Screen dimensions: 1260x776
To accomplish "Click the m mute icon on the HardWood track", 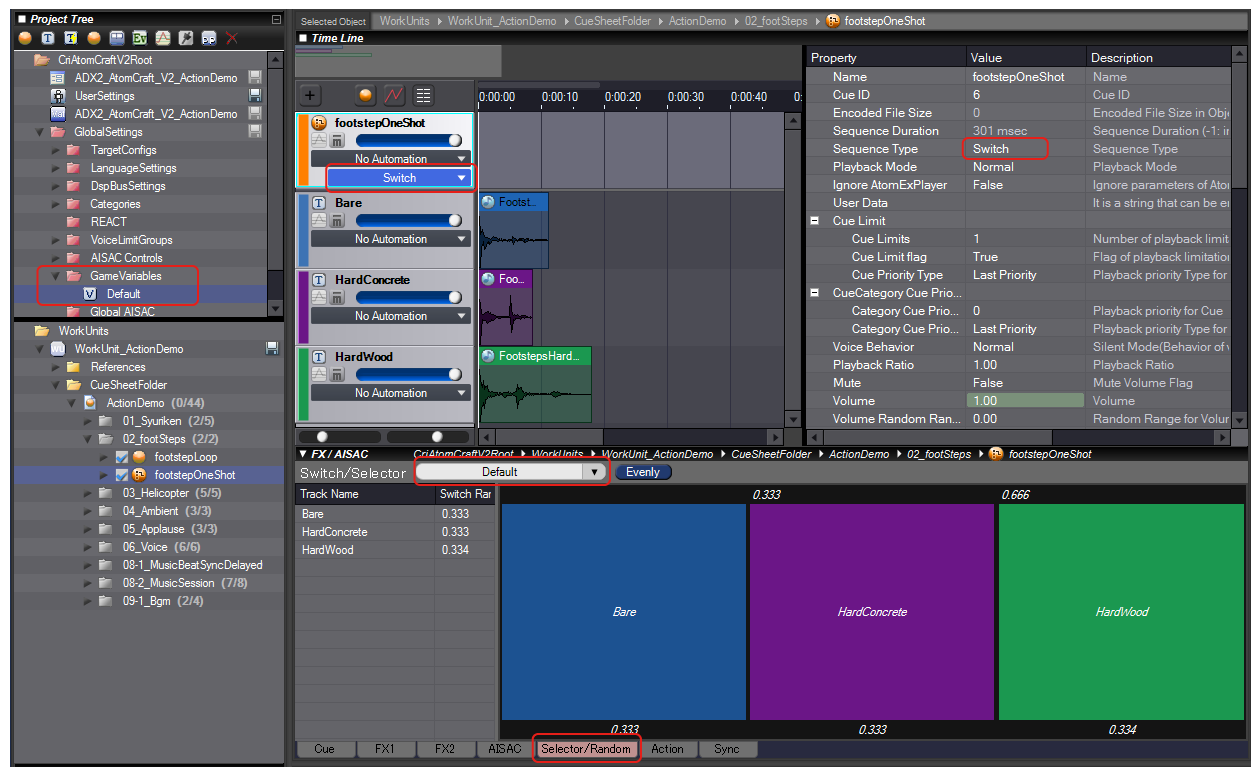I will tap(337, 374).
